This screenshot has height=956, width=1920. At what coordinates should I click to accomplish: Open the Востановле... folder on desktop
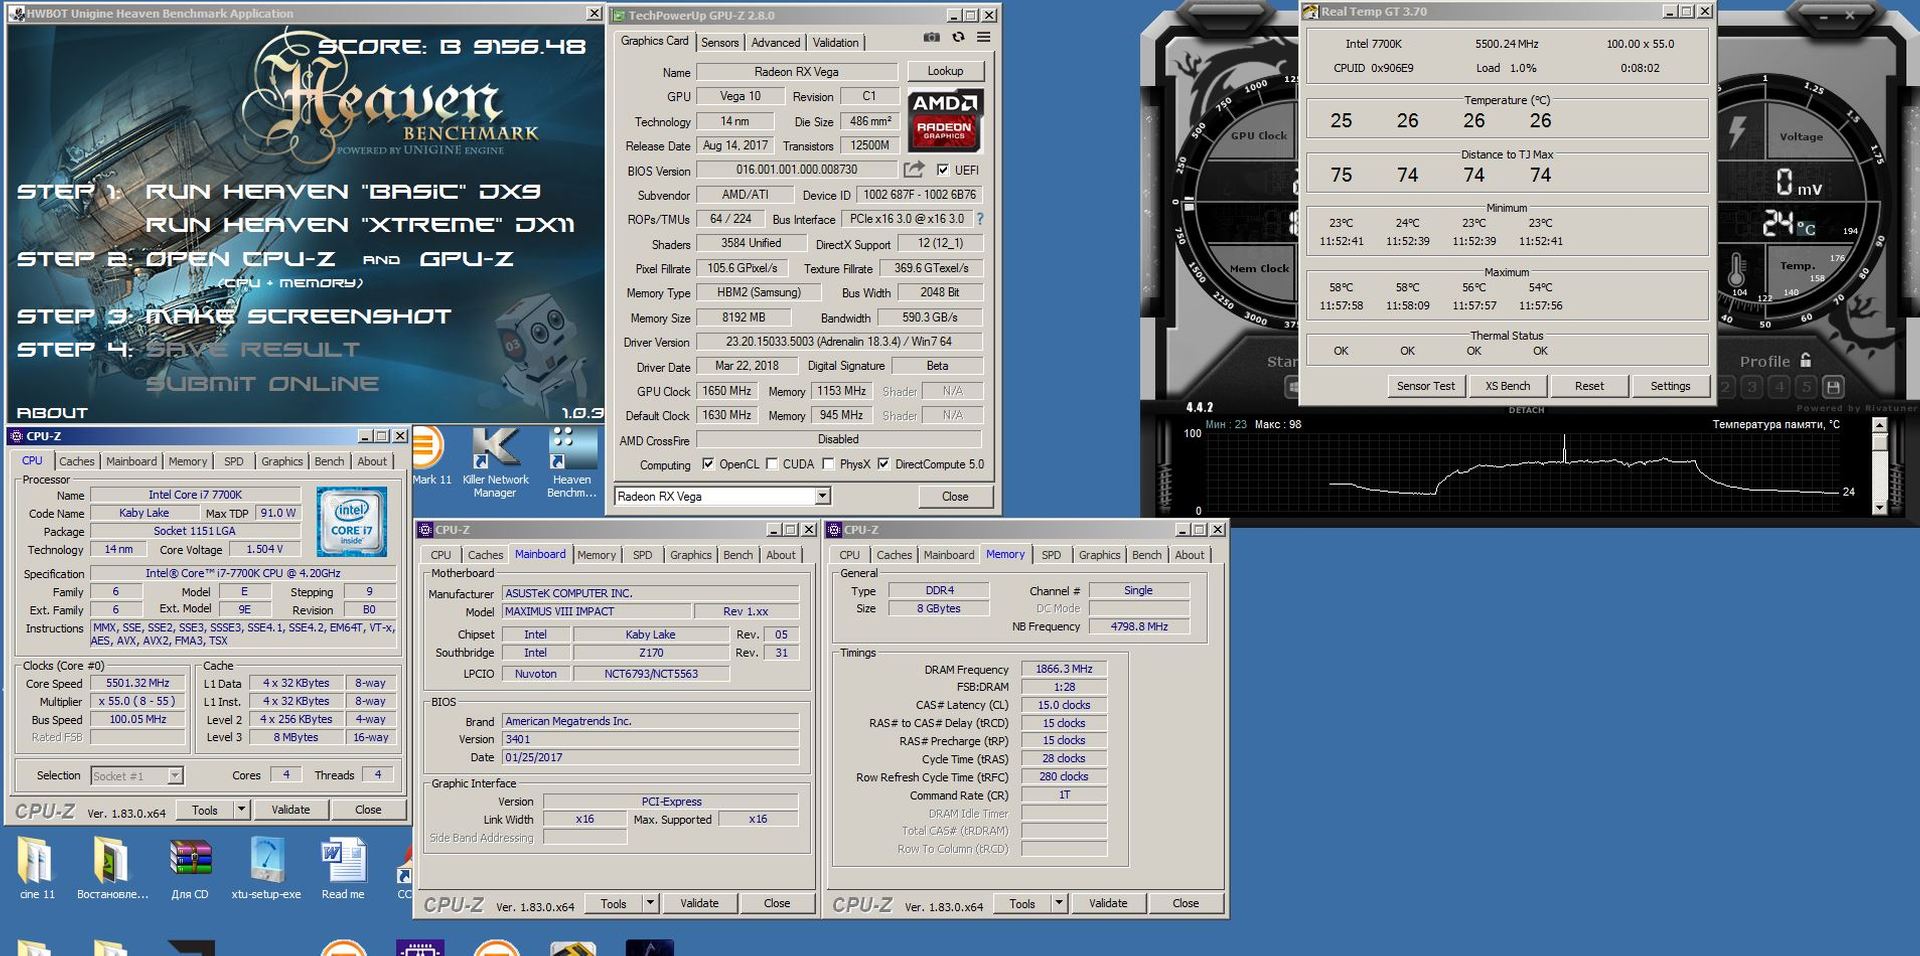[x=112, y=868]
